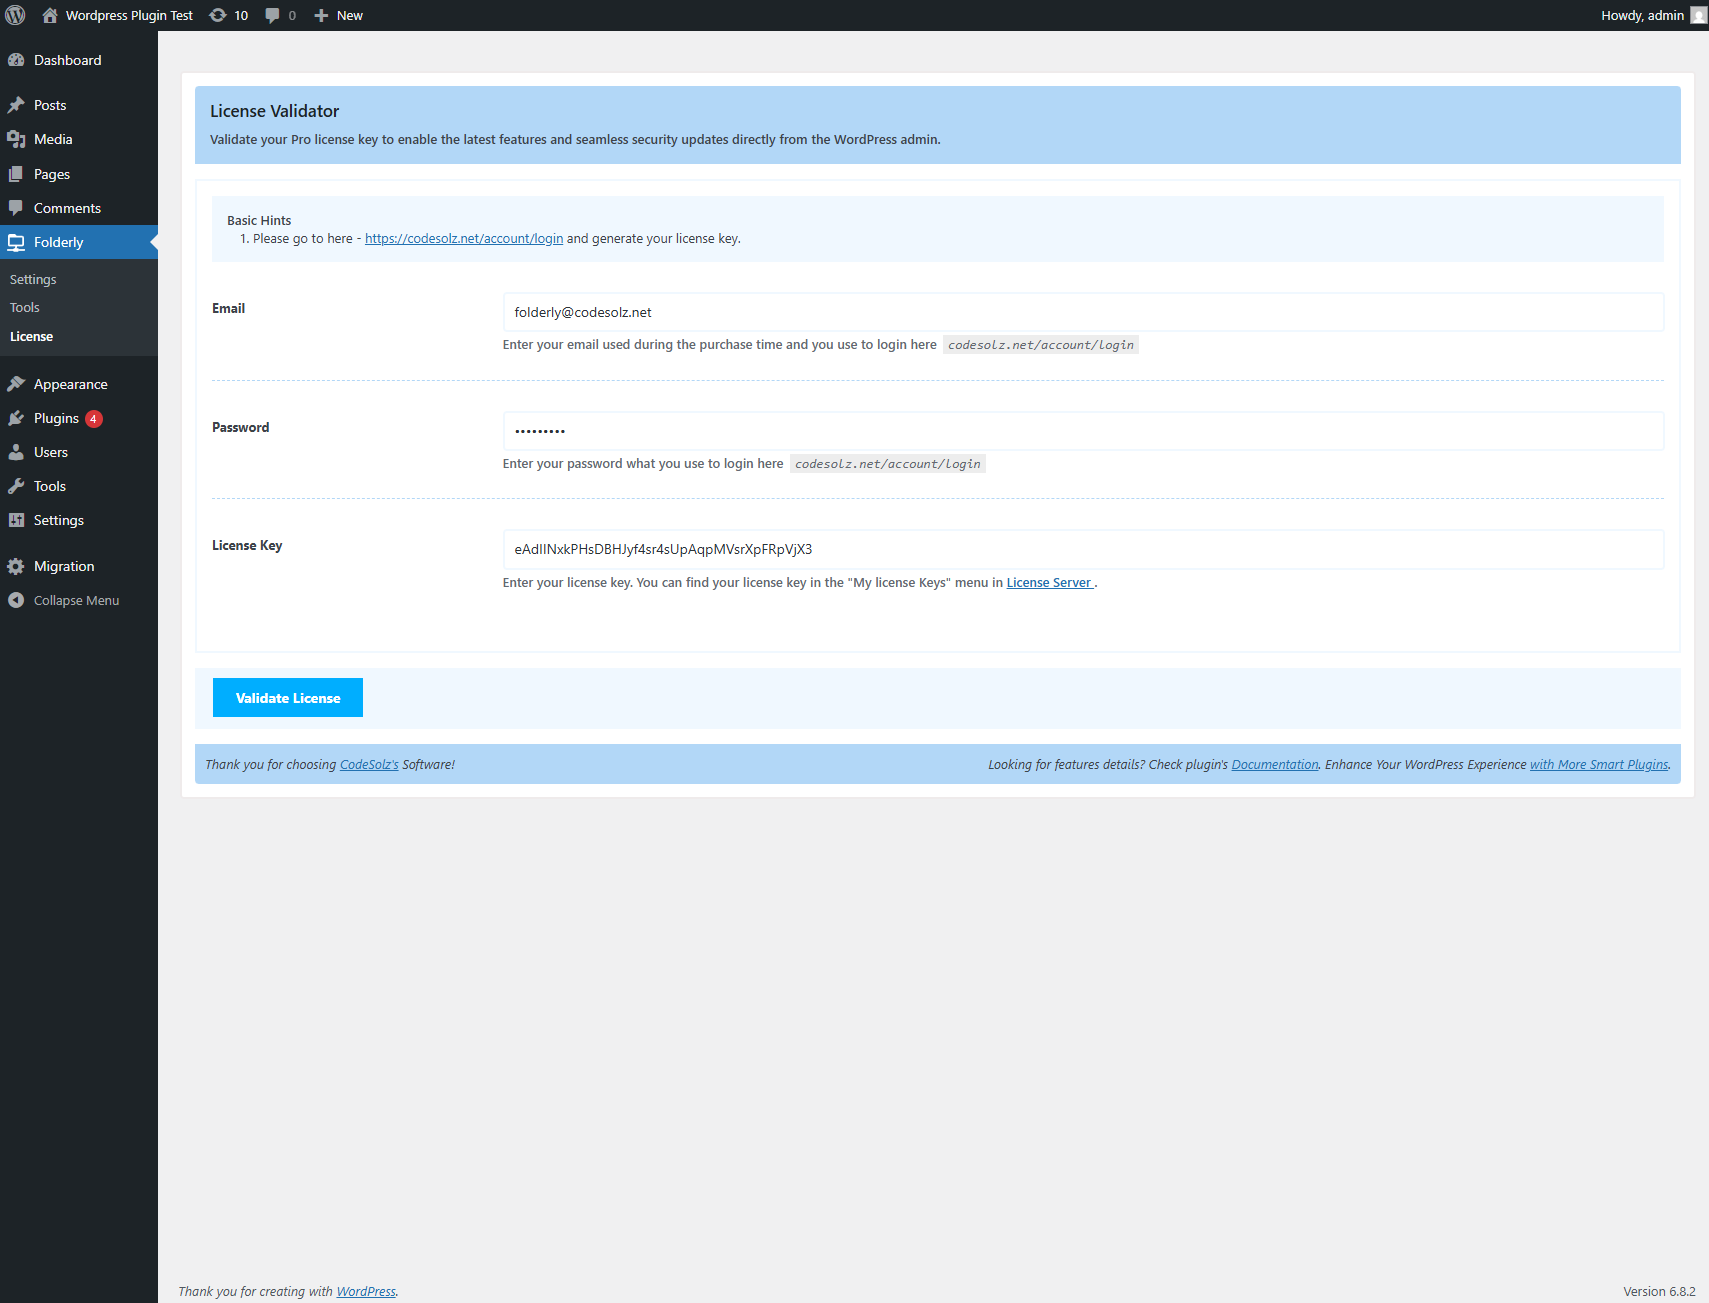The height and width of the screenshot is (1303, 1709).
Task: Follow the License Server link
Action: (1049, 582)
